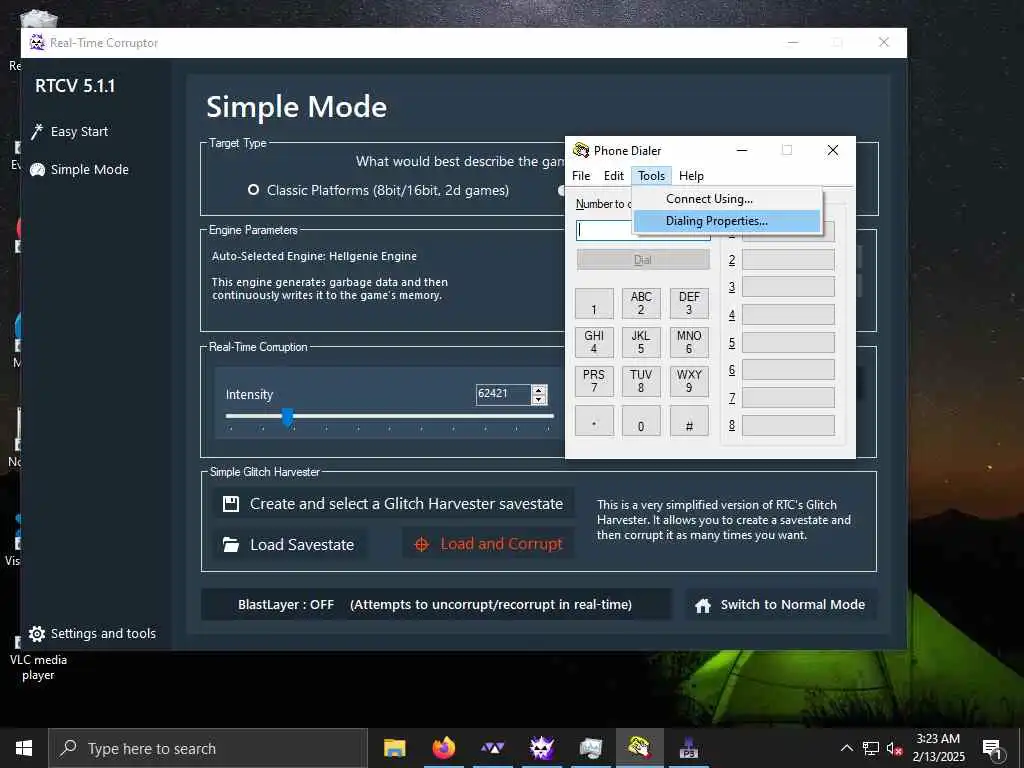Select Classic Platforms radio option

(253, 190)
